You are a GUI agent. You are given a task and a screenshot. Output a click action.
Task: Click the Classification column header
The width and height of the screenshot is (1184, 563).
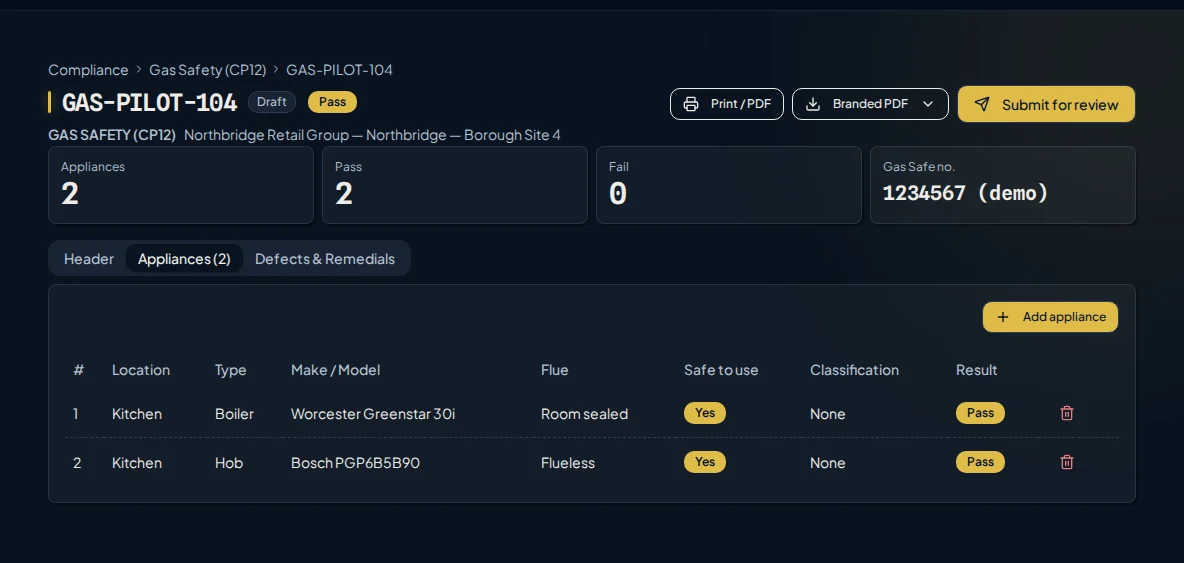(x=854, y=370)
